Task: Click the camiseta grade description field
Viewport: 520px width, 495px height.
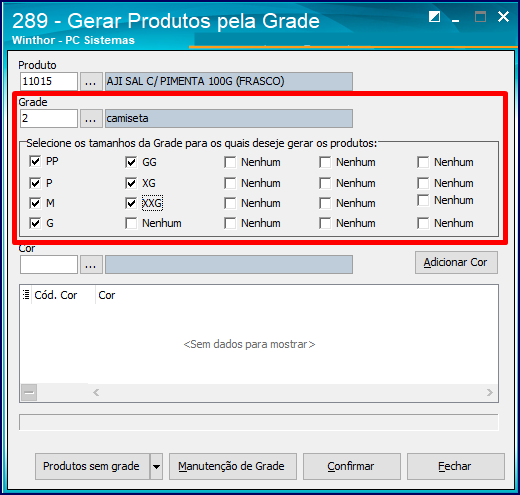Action: (229, 118)
